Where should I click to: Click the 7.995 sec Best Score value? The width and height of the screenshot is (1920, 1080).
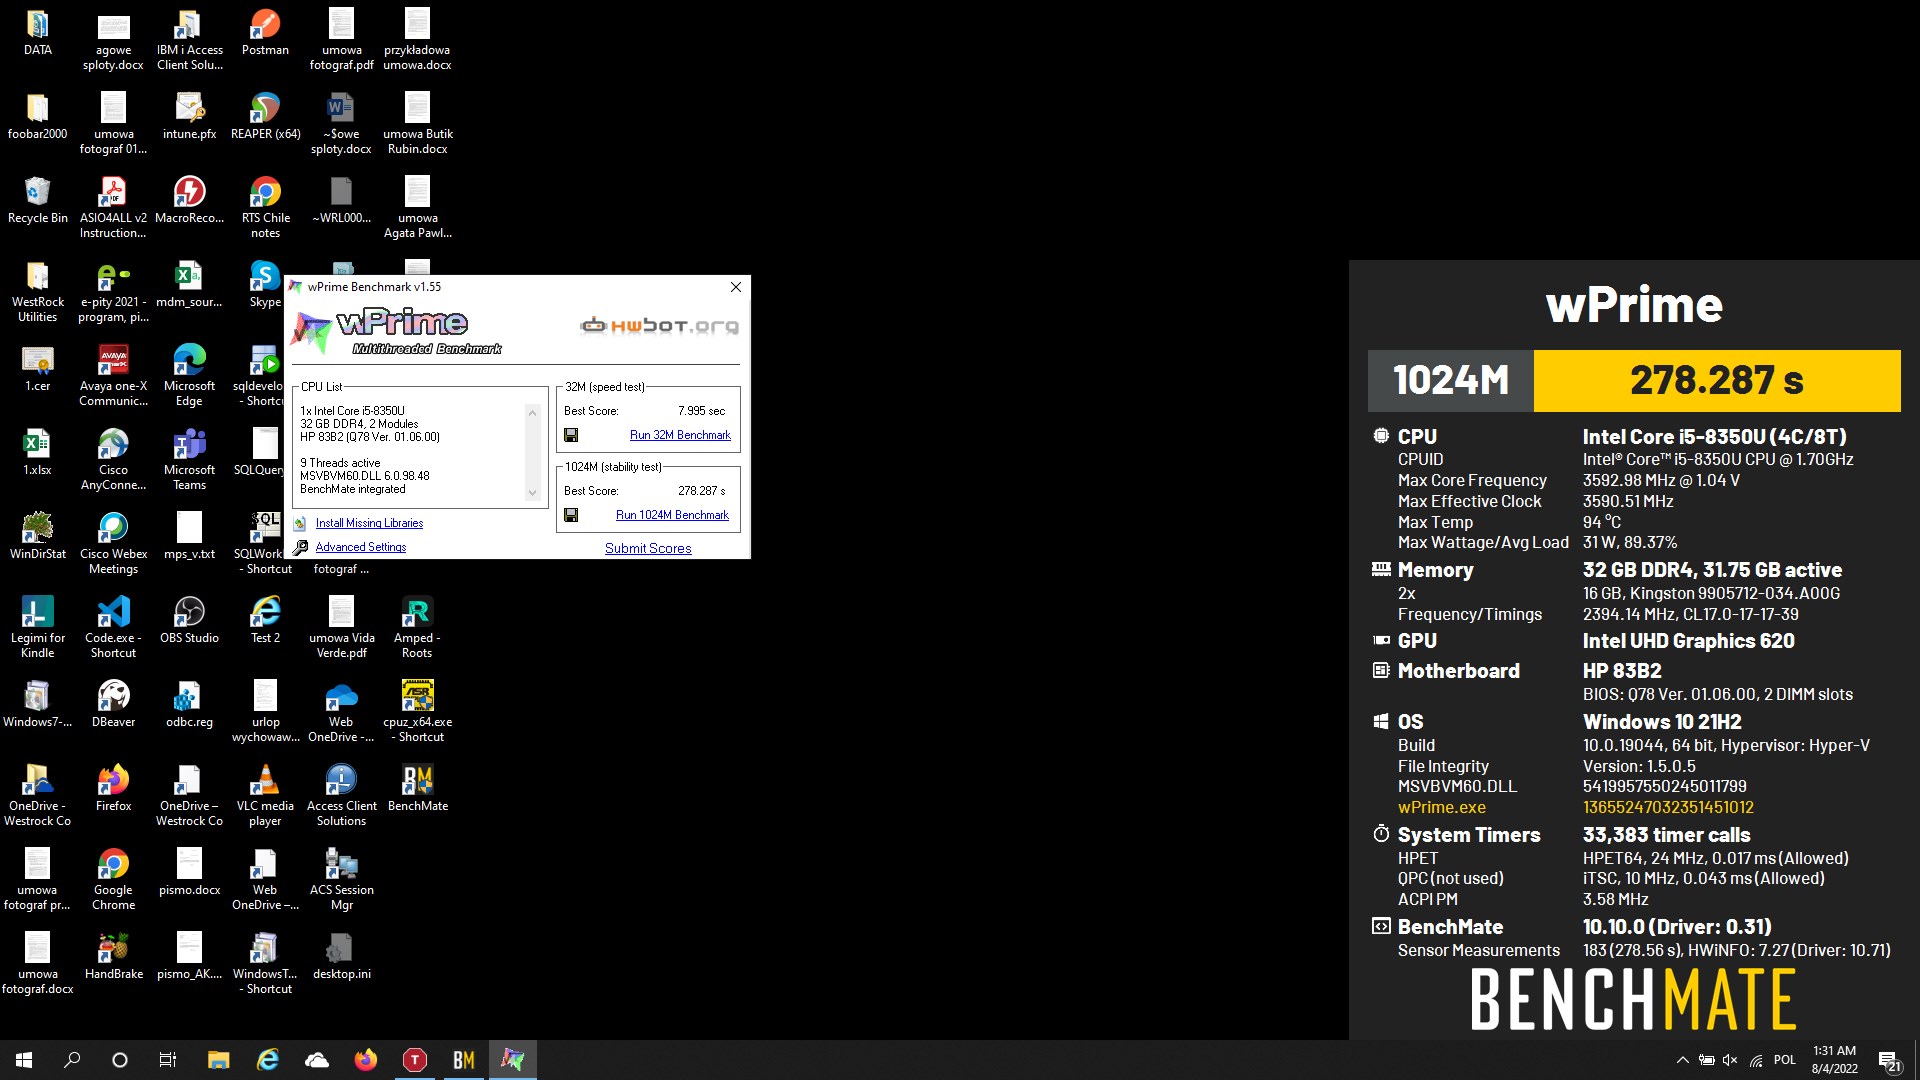701,411
